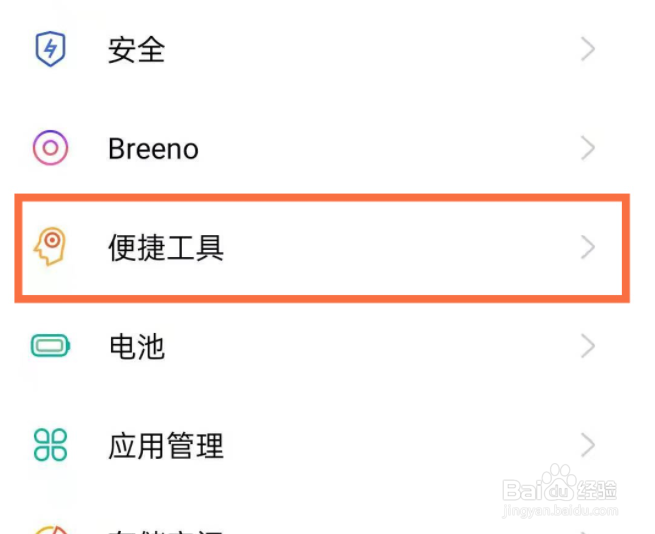Tap the 应用管理 four-circle icon

click(50, 446)
